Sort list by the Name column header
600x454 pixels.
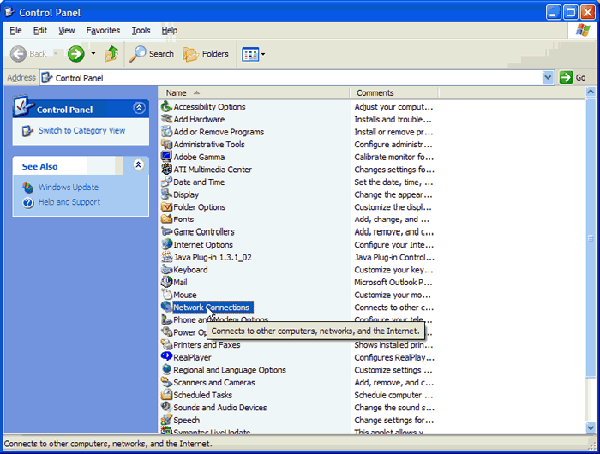coord(254,92)
